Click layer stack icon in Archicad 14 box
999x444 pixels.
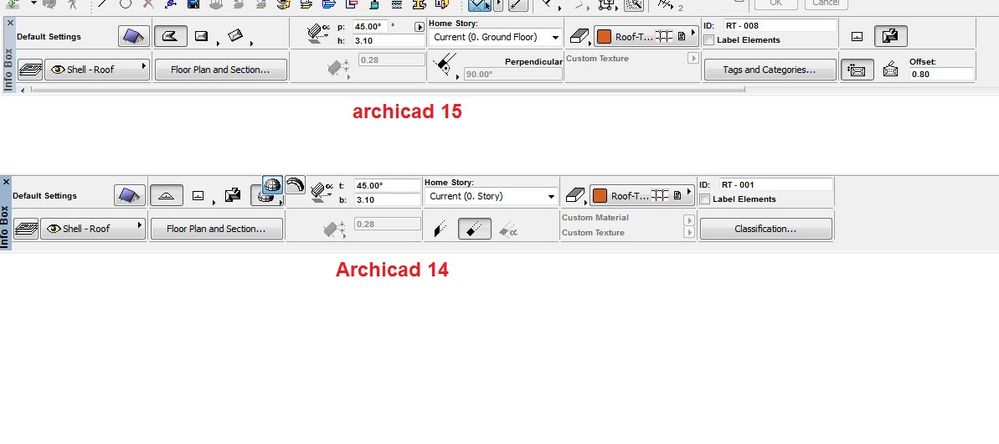pyautogui.click(x=26, y=229)
